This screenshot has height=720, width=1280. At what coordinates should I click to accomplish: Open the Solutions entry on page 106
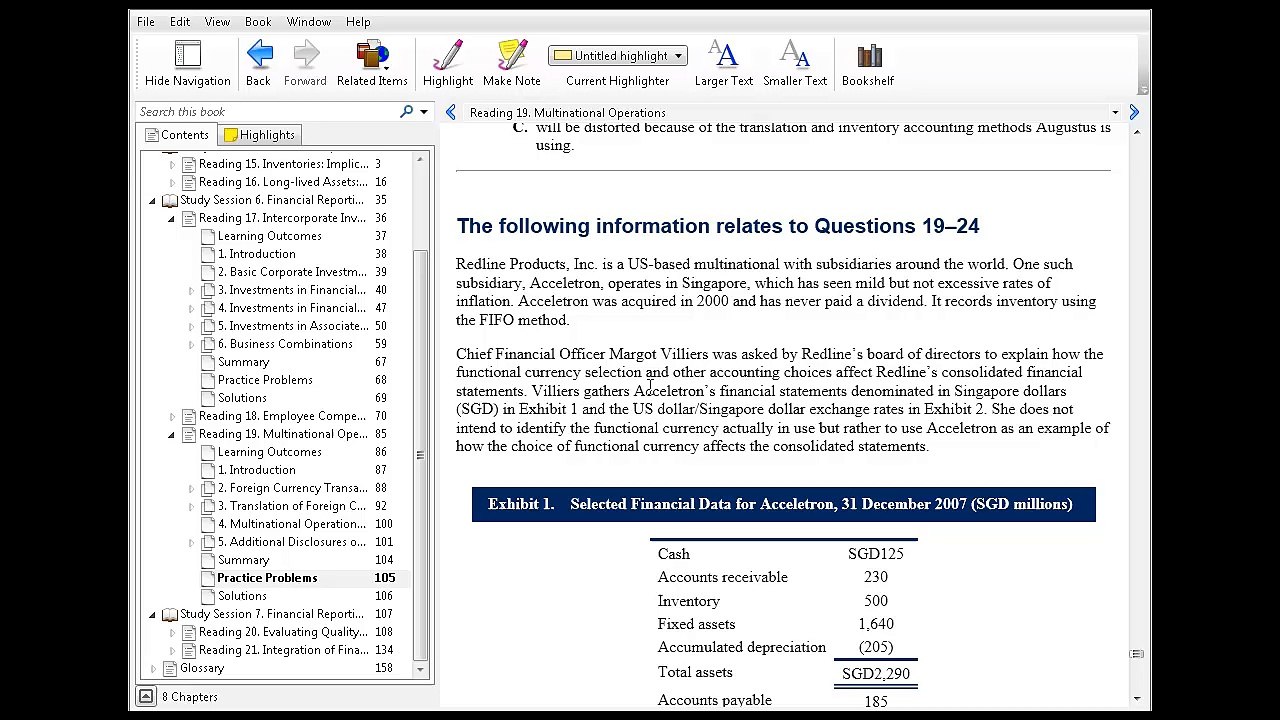click(x=242, y=596)
